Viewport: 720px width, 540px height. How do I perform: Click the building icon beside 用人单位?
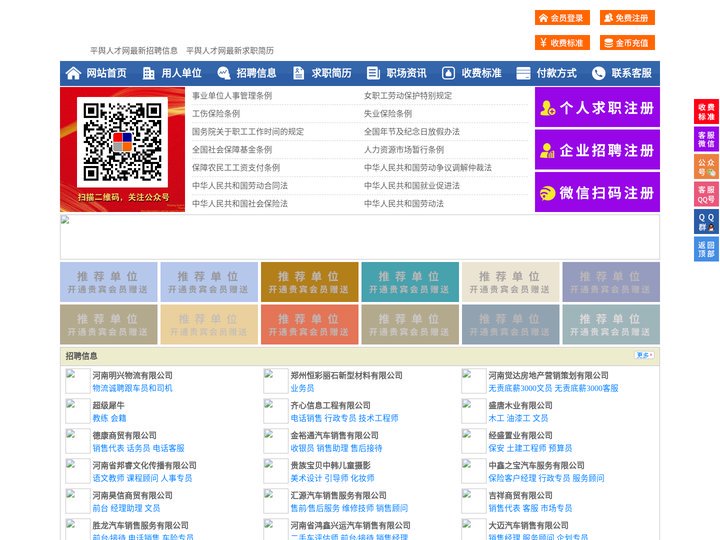pos(148,73)
